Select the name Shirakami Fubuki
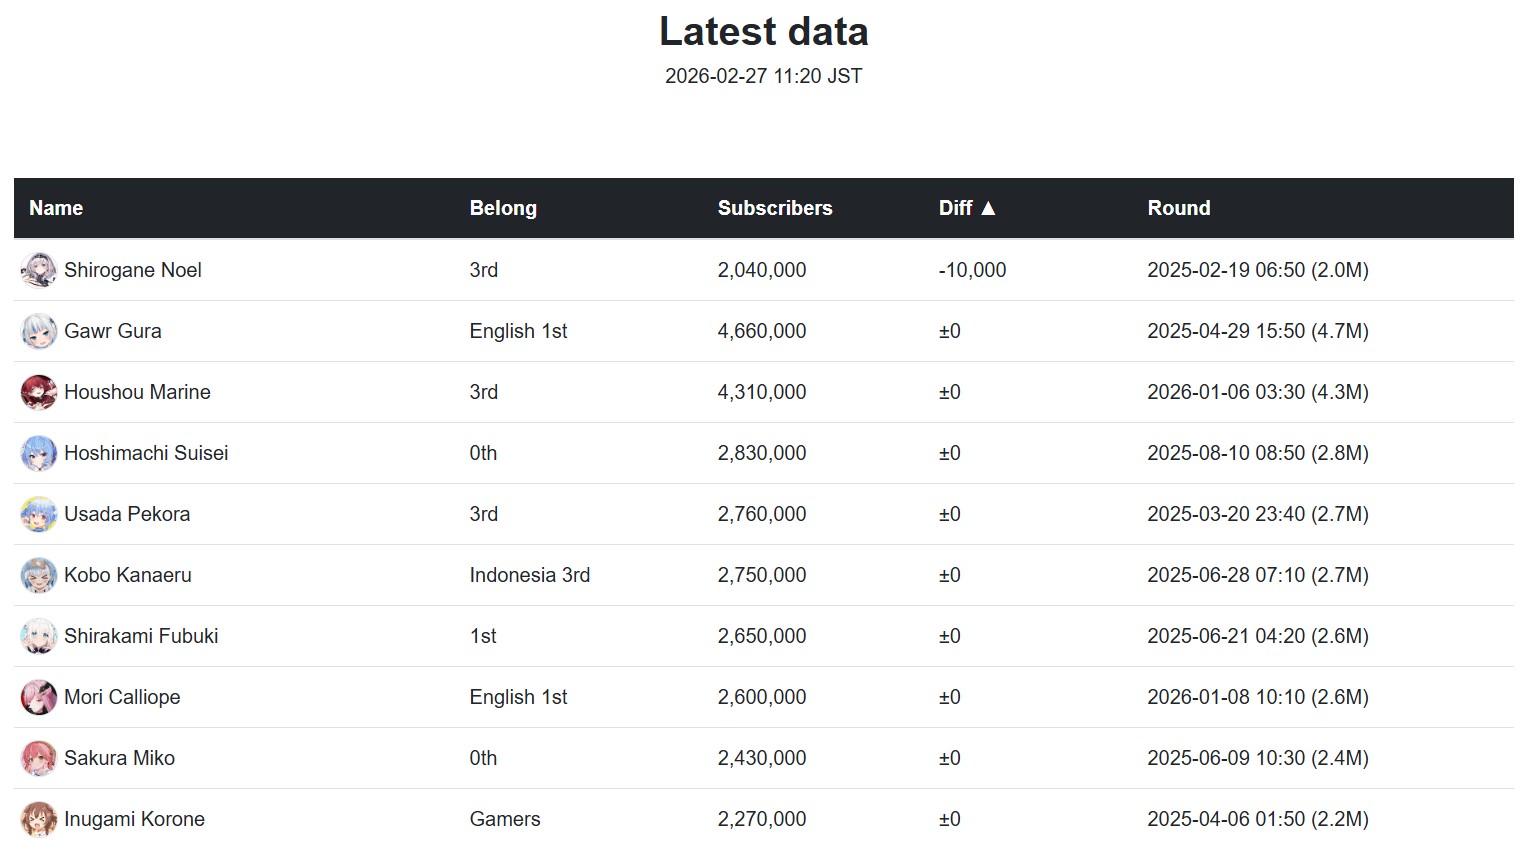Image resolution: width=1525 pixels, height=845 pixels. (x=141, y=636)
